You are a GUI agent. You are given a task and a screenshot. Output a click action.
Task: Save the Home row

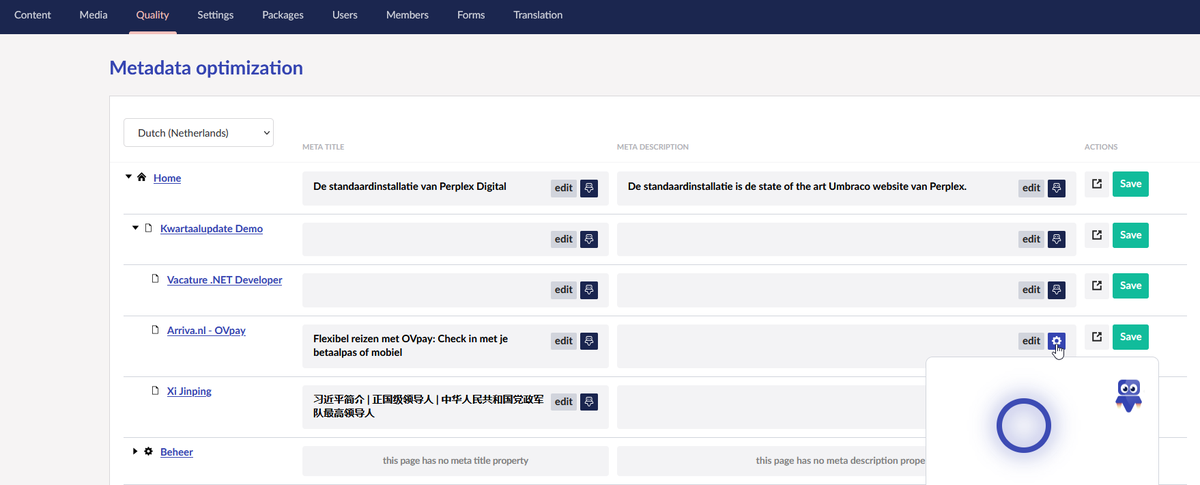point(1130,184)
